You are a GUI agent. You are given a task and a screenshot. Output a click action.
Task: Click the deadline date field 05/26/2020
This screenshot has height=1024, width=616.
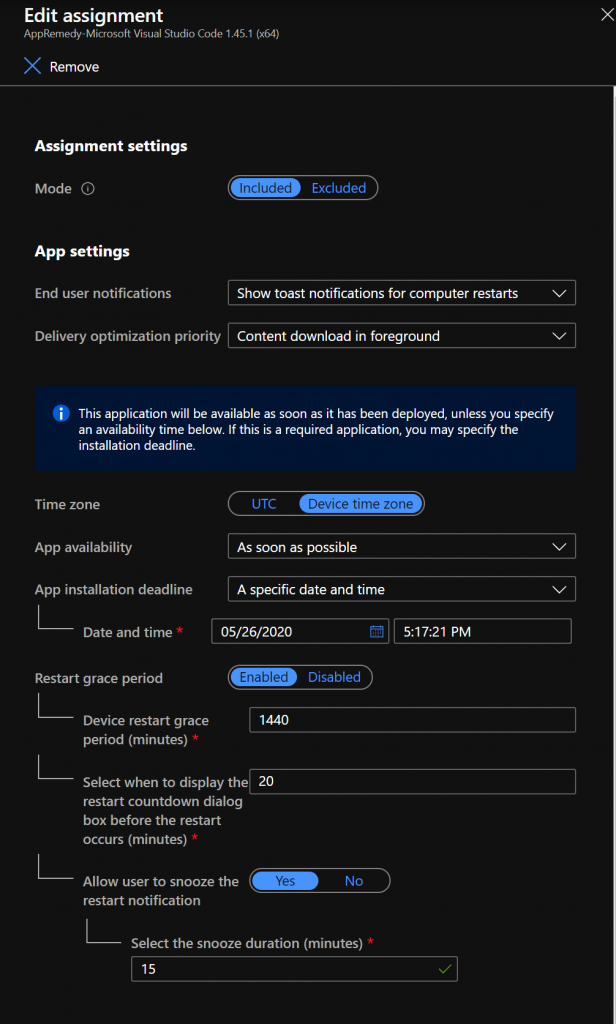coord(300,632)
